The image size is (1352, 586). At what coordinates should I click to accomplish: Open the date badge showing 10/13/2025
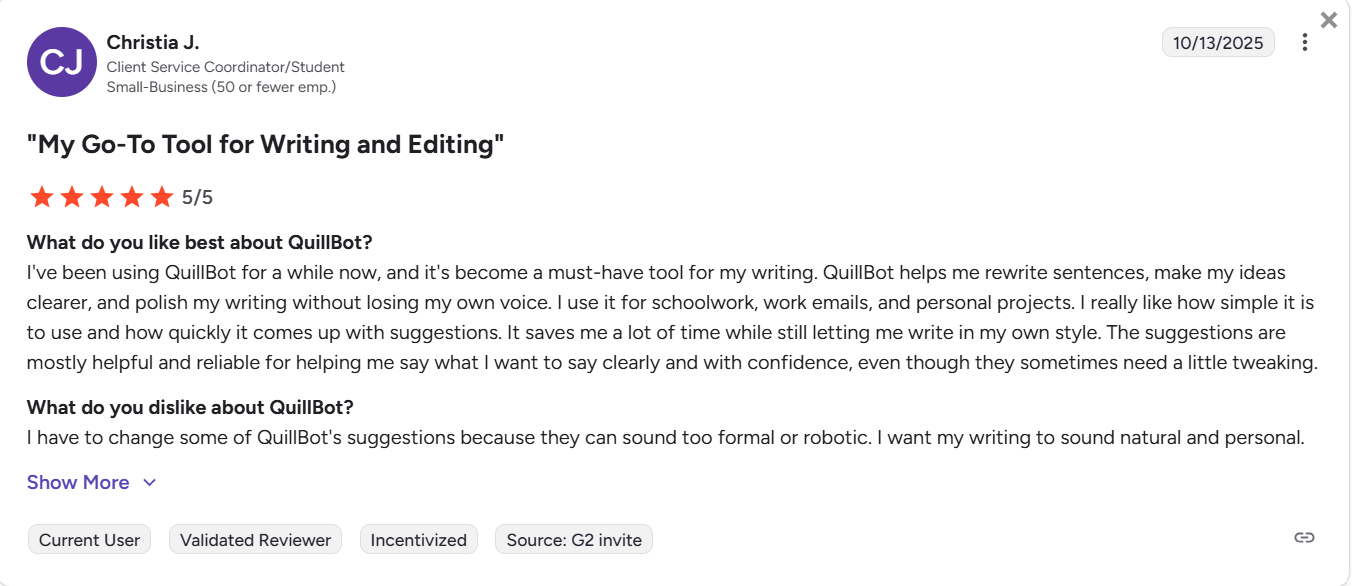1218,42
